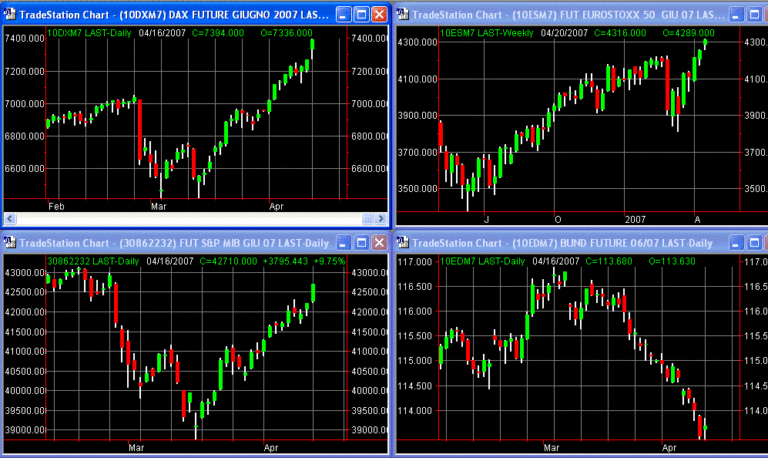Minimize the Eurostoxx 50 chart window

736,15
